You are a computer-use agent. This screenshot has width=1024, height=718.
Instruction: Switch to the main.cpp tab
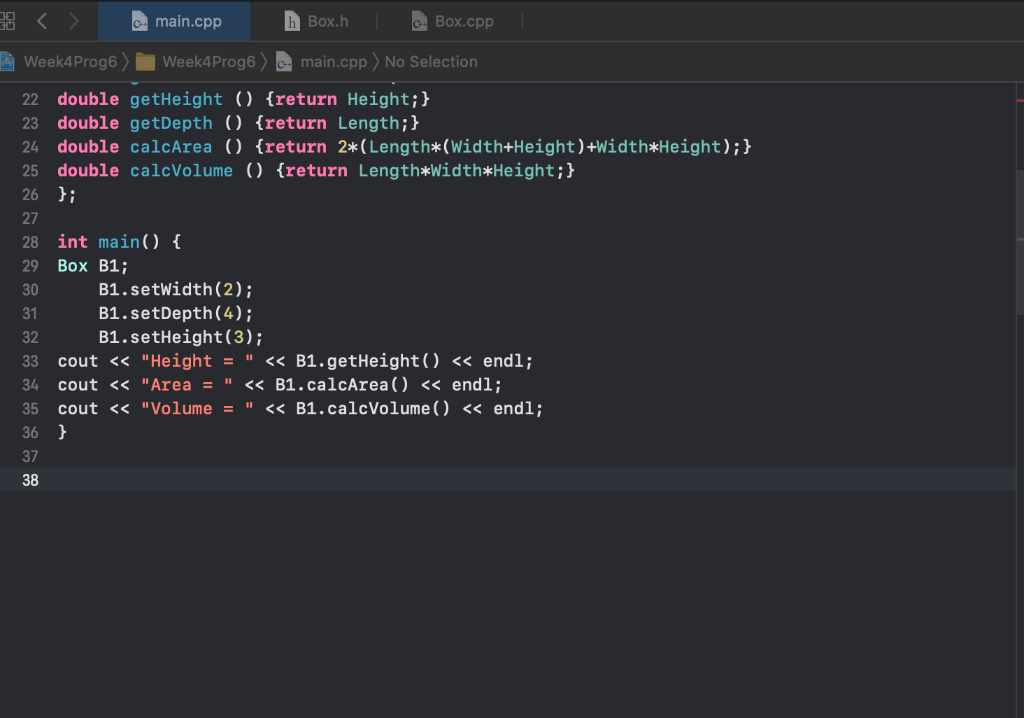(x=174, y=21)
